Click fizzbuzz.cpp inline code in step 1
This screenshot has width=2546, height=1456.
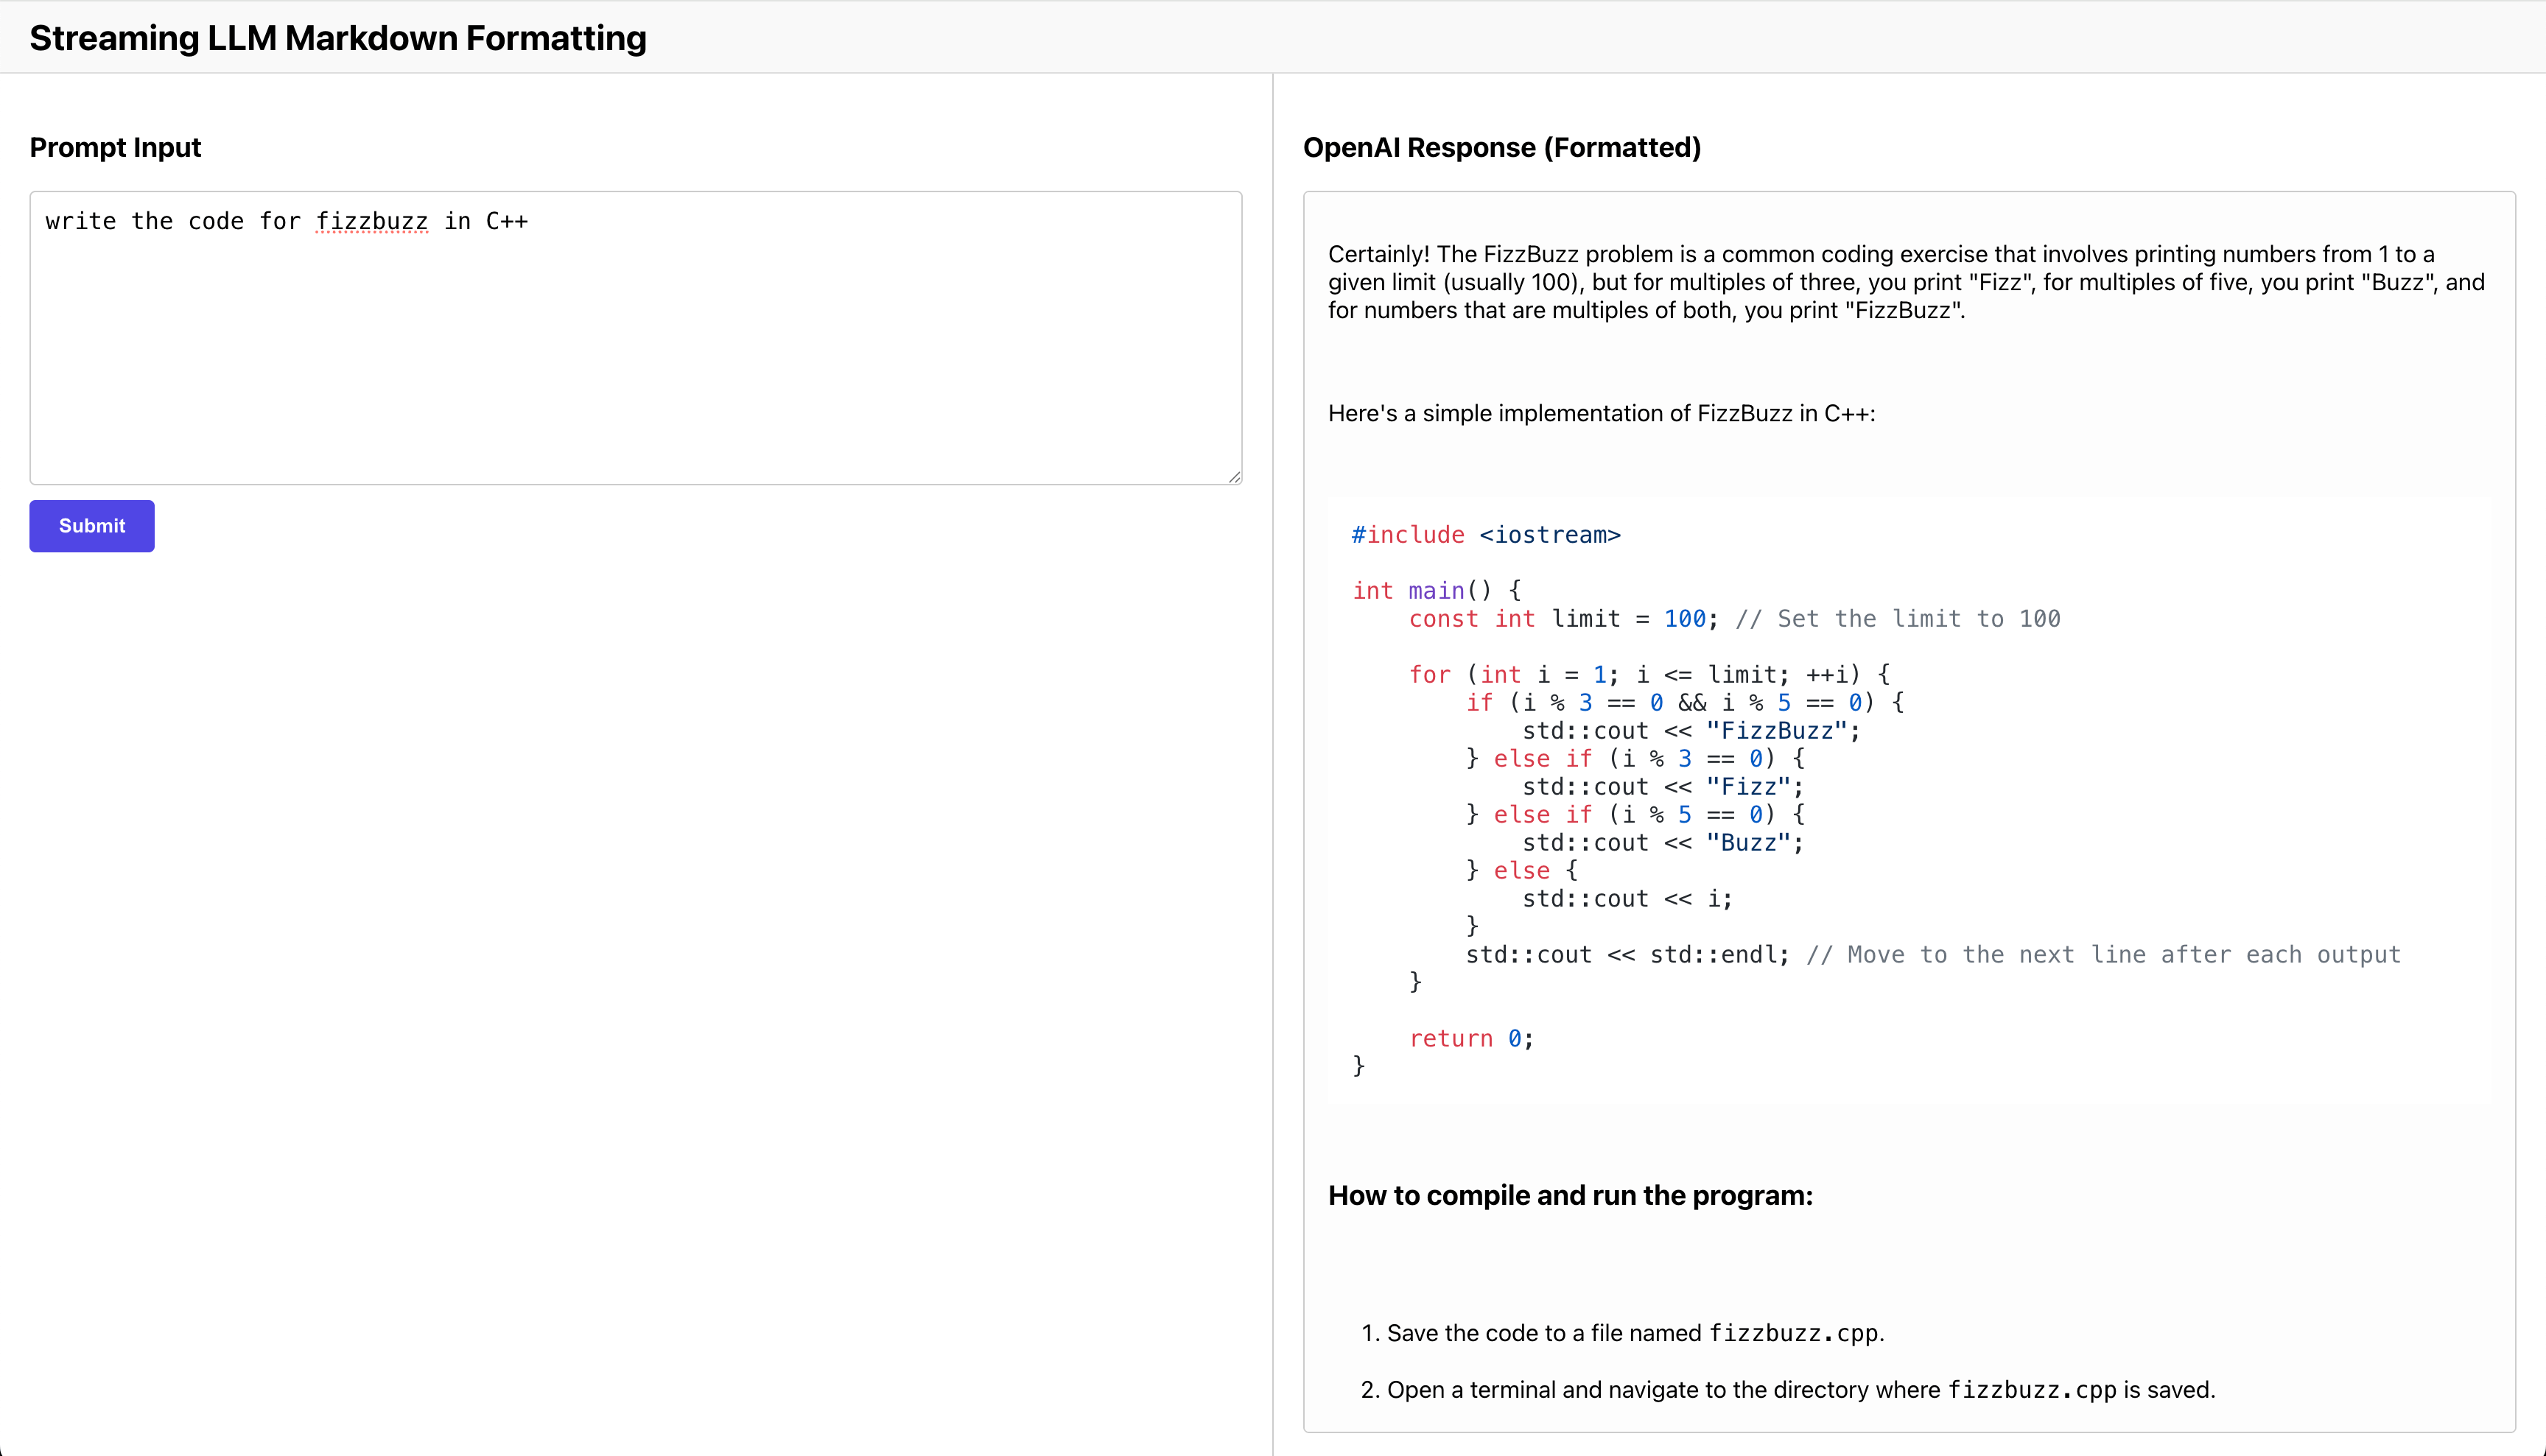(x=1793, y=1333)
